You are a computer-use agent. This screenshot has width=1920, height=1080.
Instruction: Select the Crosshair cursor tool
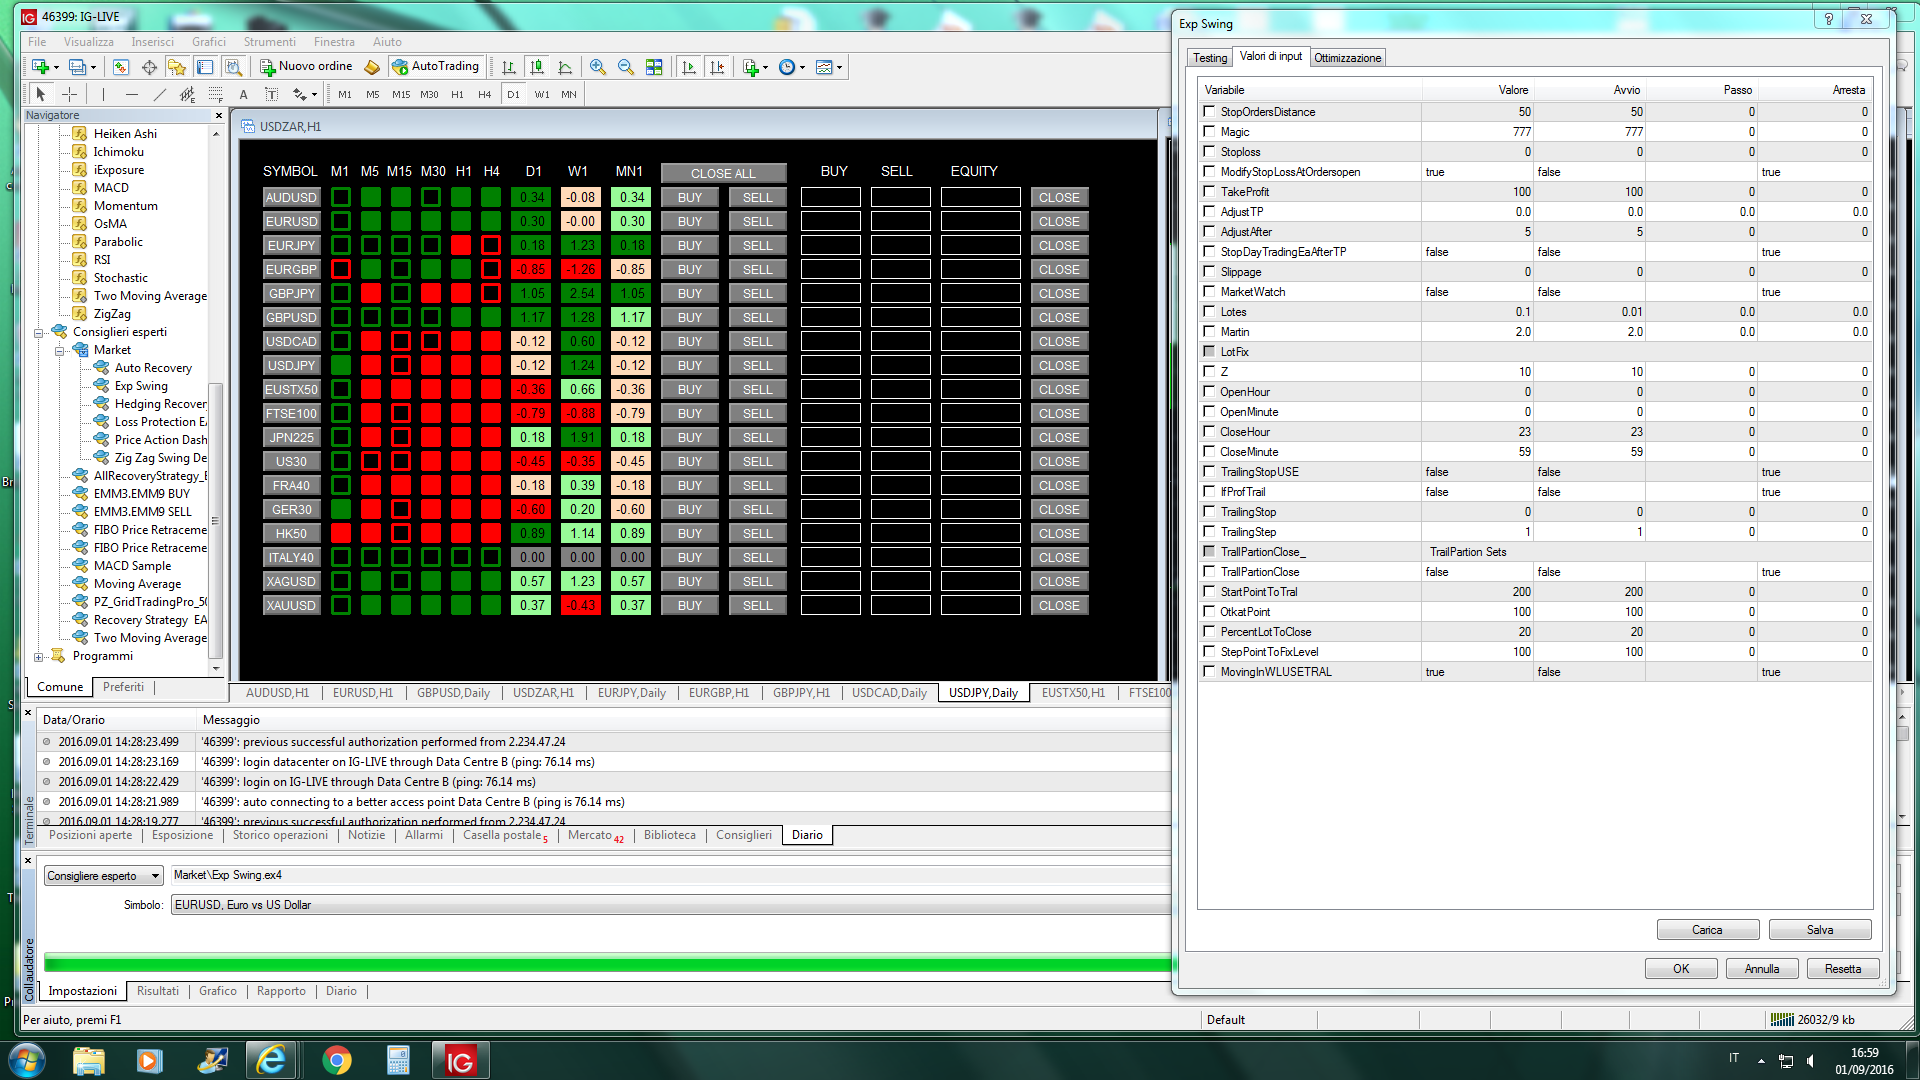click(69, 94)
